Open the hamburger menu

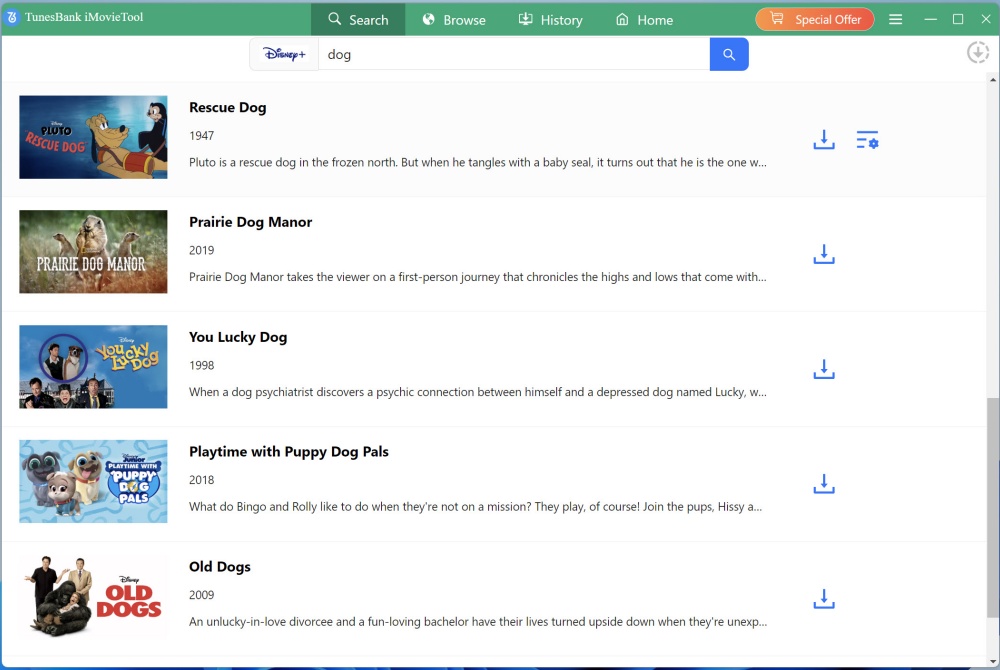(x=896, y=20)
